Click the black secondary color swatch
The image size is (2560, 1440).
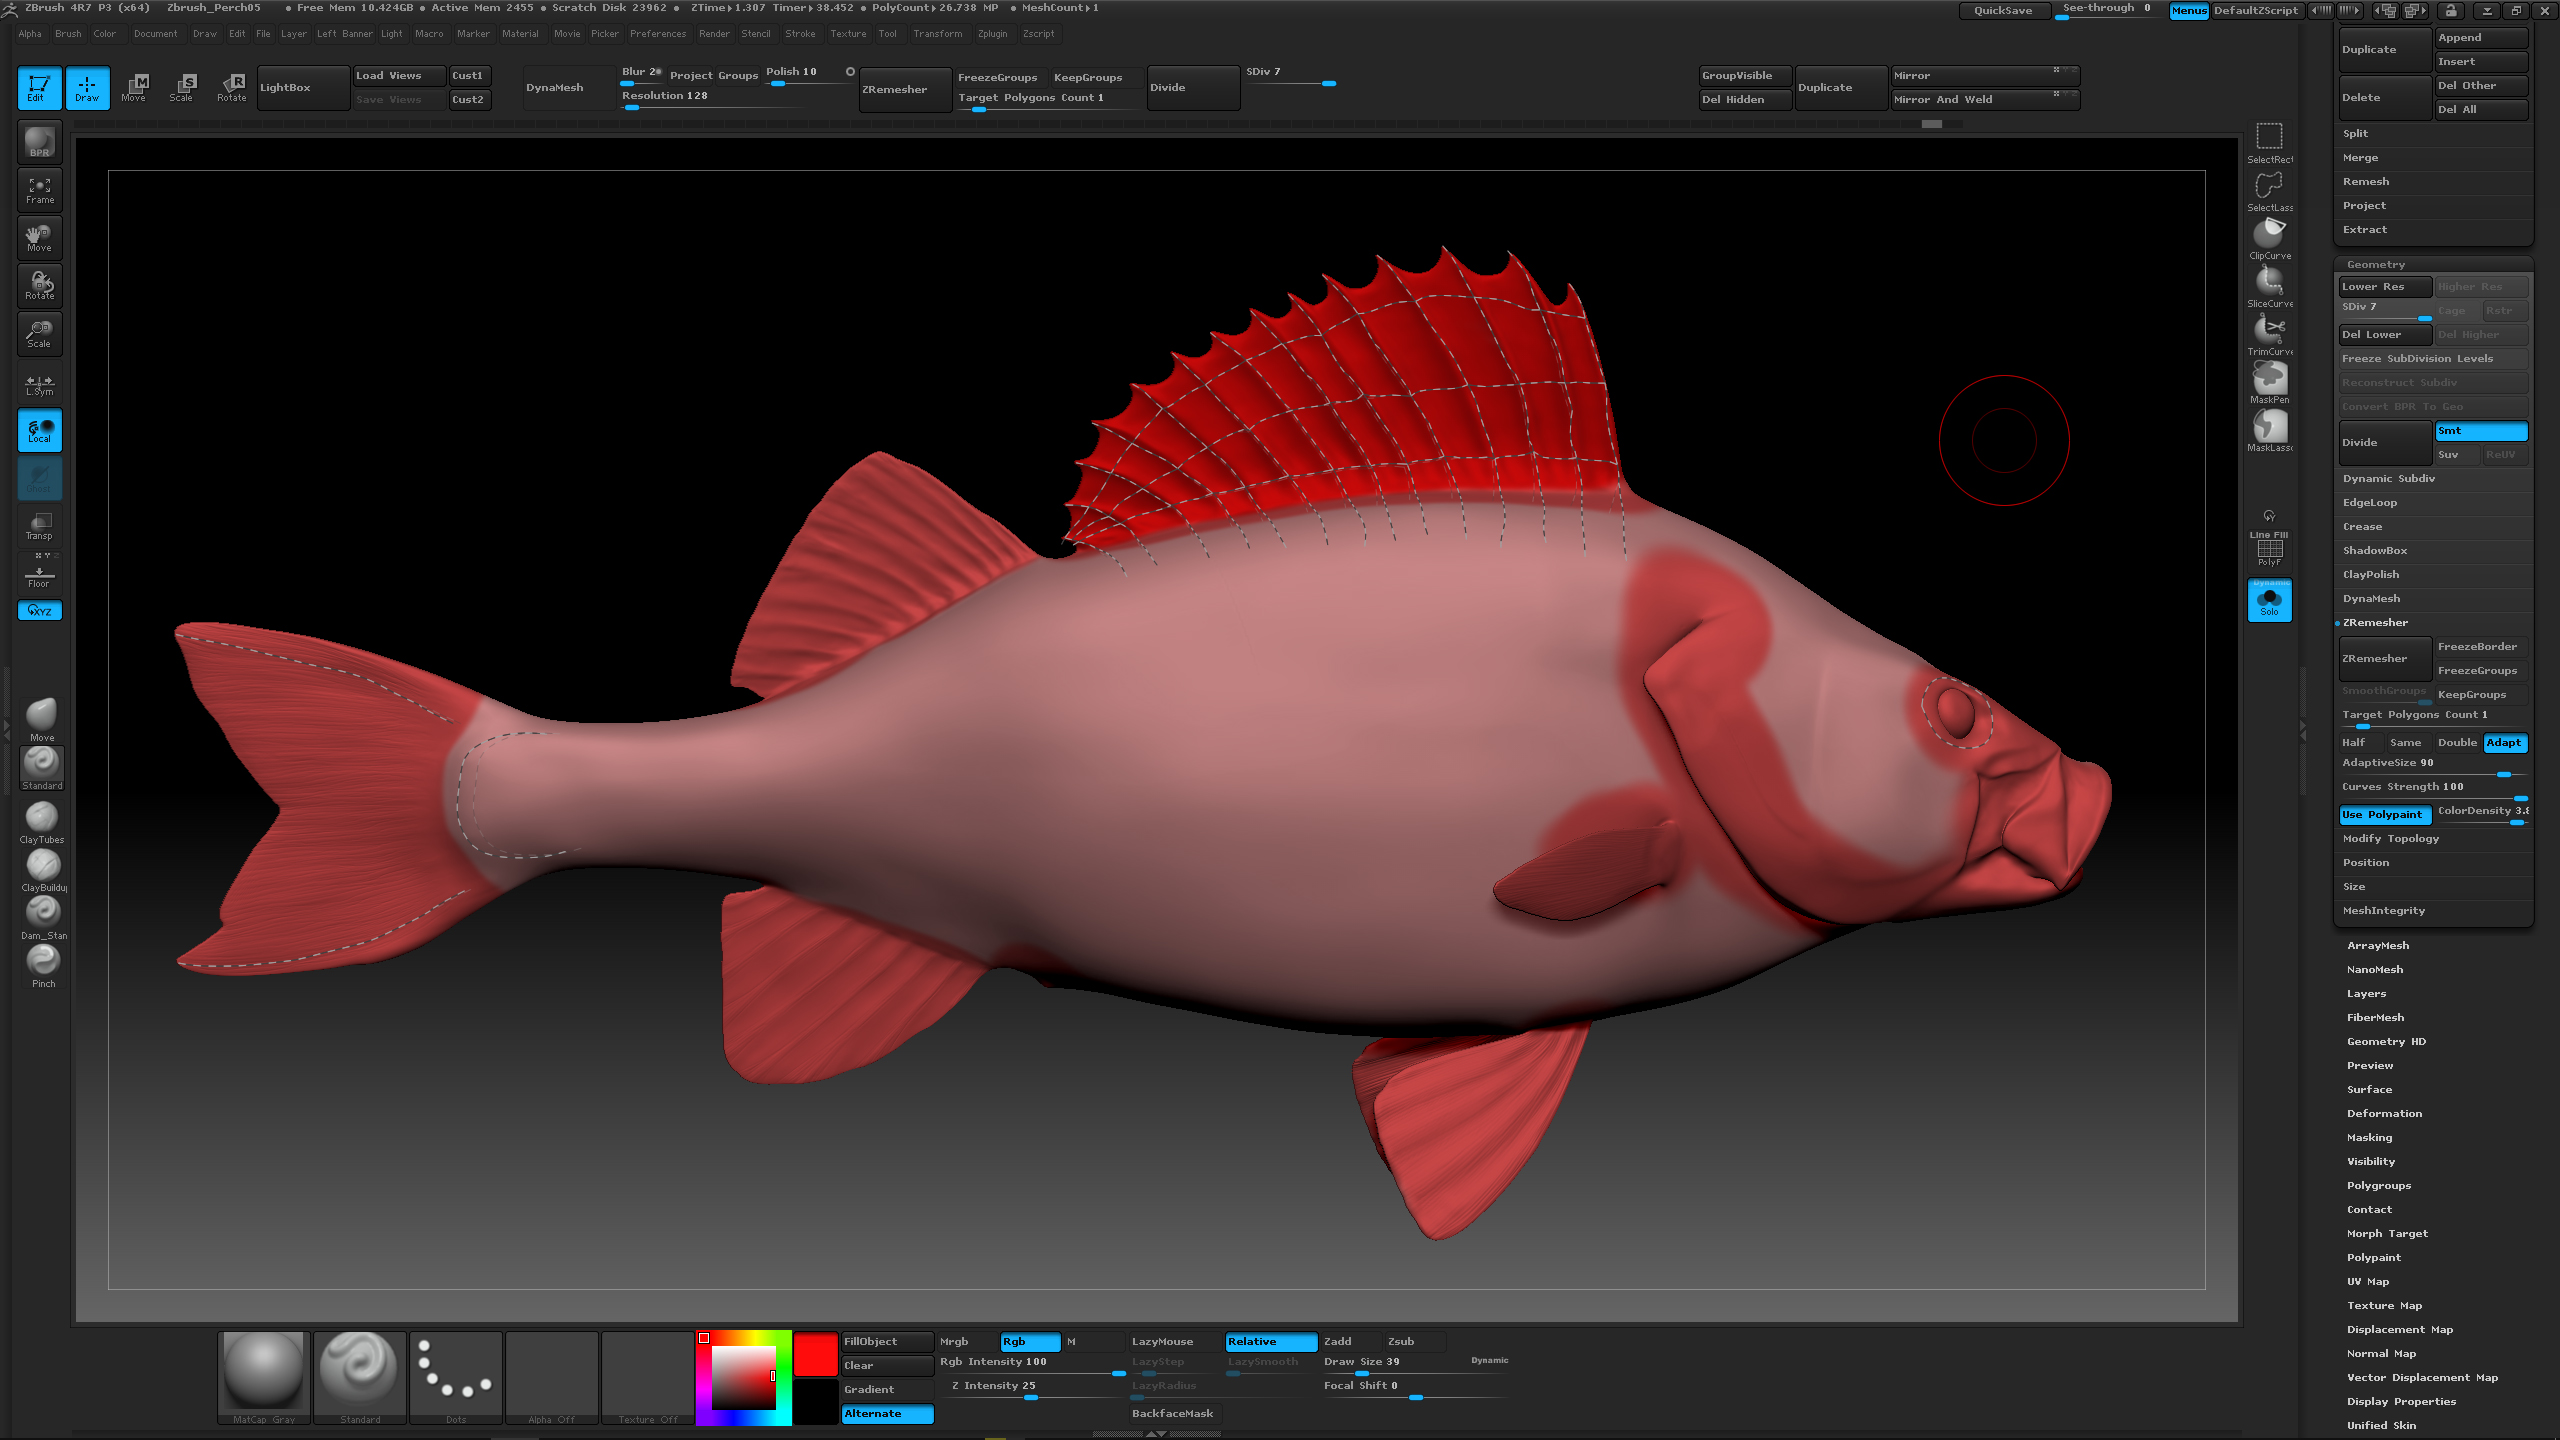(816, 1401)
